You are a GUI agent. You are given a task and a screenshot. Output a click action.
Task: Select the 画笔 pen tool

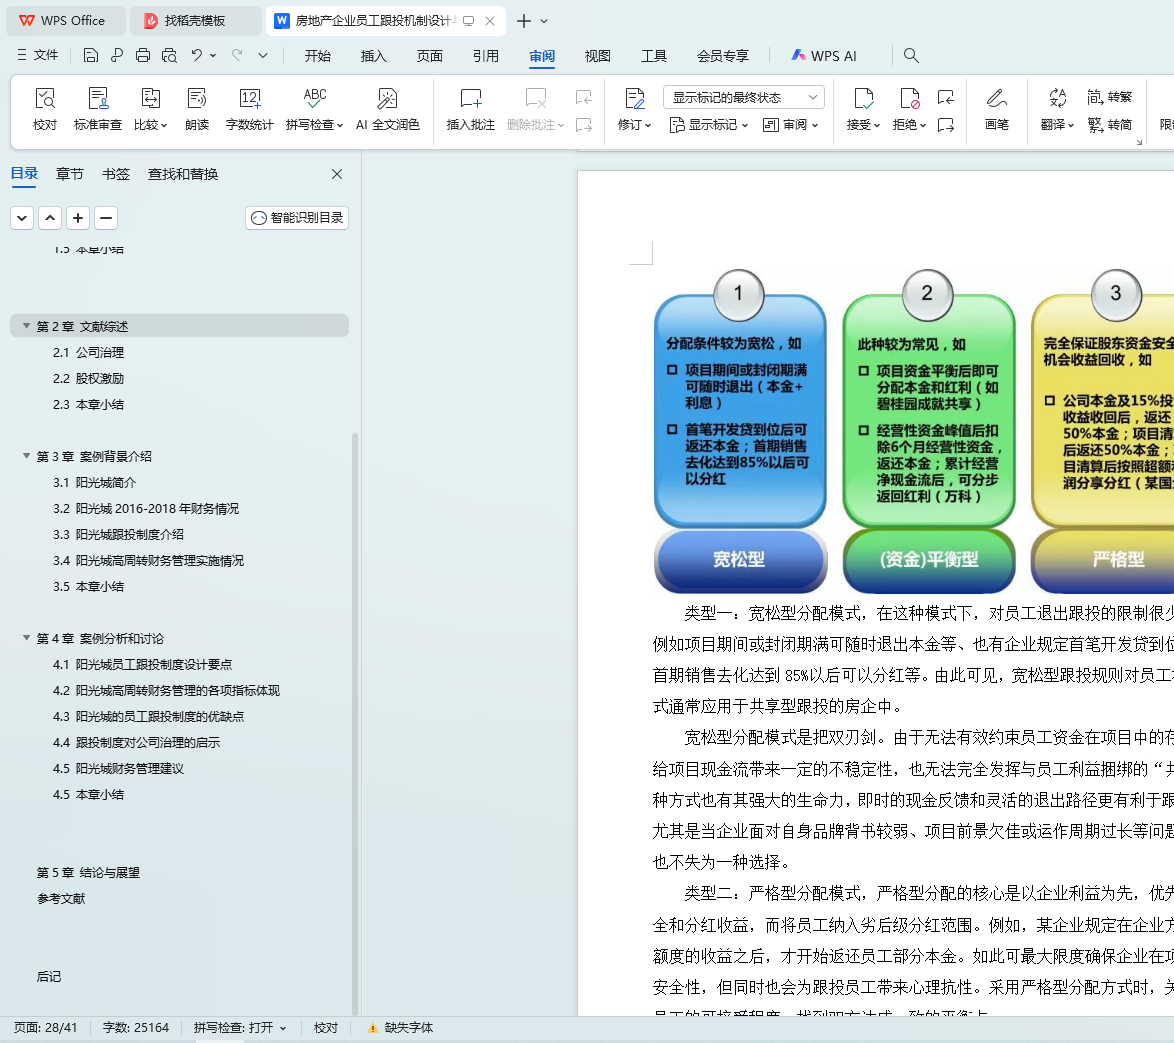click(997, 109)
